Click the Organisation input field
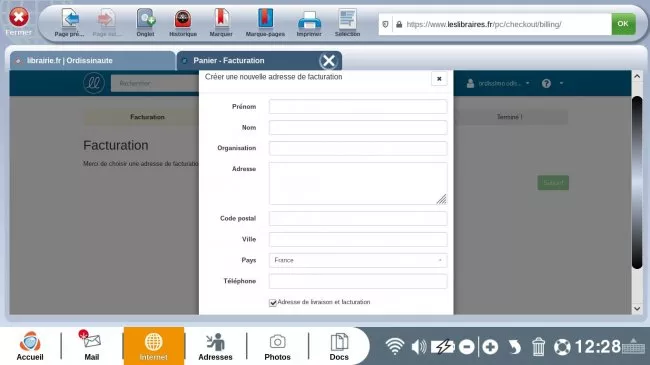The height and width of the screenshot is (365, 650). [358, 148]
